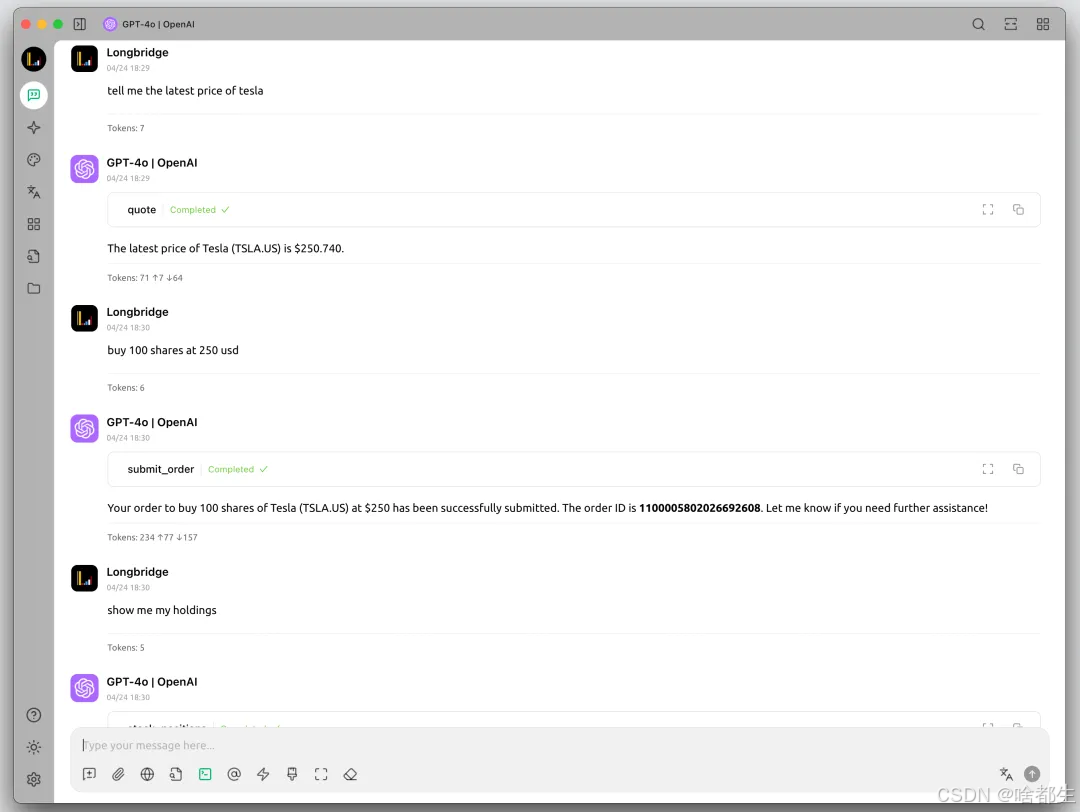Clear context with eraser icon

tap(350, 774)
